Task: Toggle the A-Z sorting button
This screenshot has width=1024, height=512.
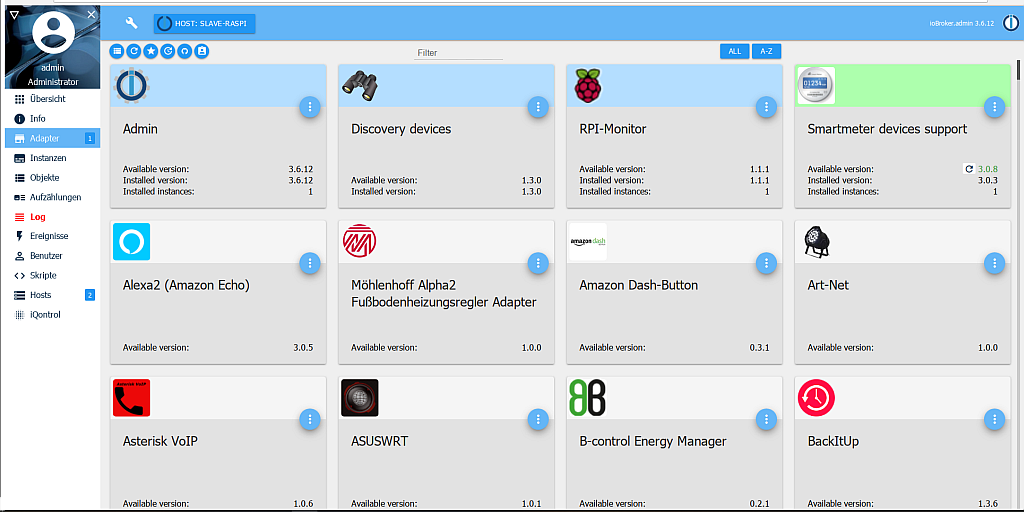Action: tap(767, 51)
